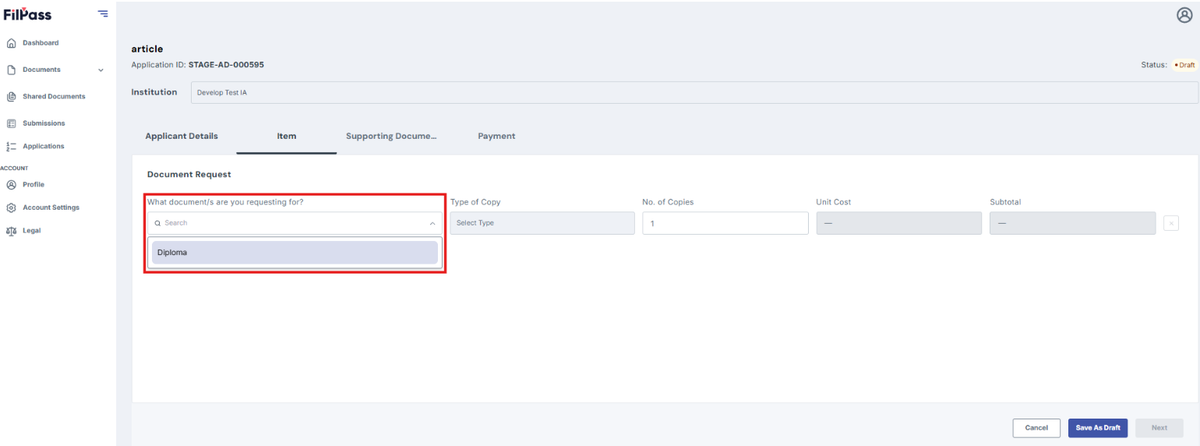Viewport: 1200px width, 446px height.
Task: Click the No. of Copies field
Action: click(x=725, y=223)
